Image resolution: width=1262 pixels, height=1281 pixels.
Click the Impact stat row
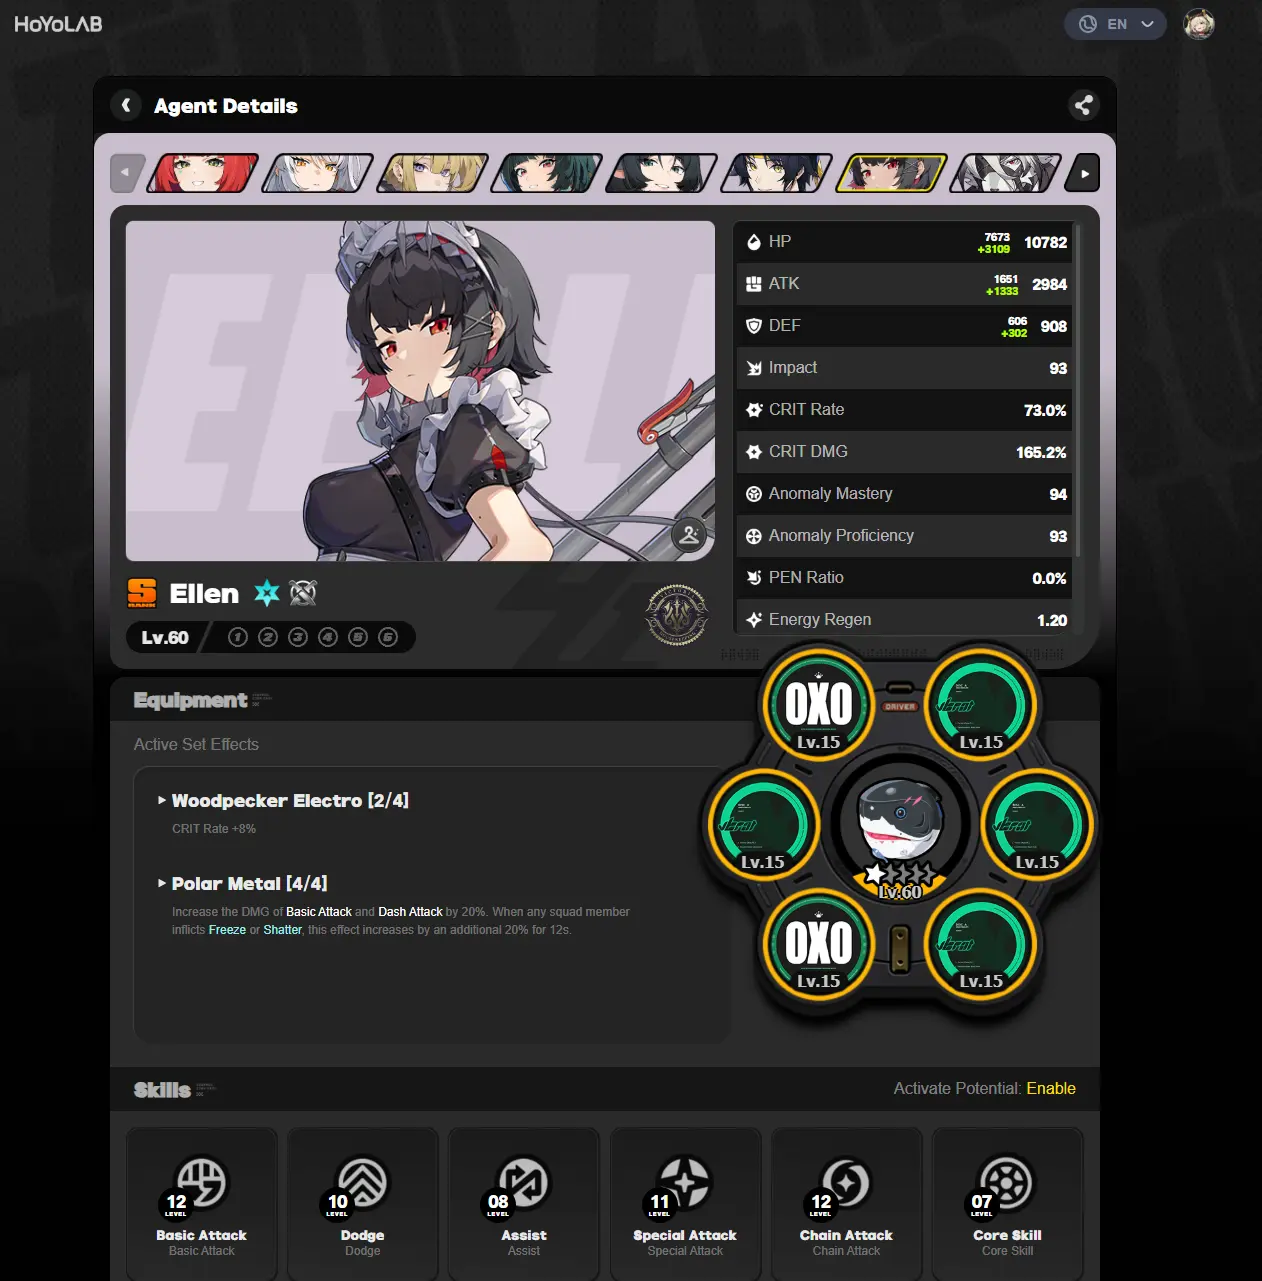(x=904, y=368)
